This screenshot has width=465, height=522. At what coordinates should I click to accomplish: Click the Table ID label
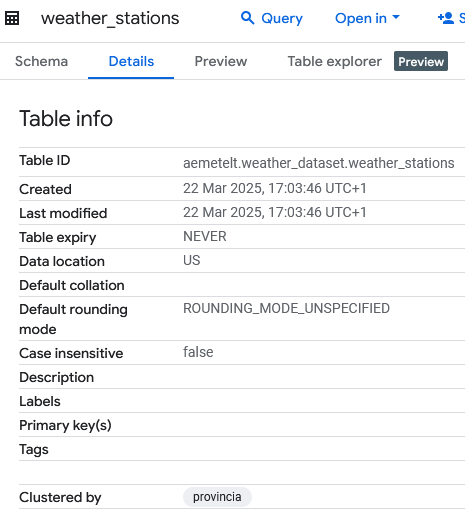coord(45,160)
